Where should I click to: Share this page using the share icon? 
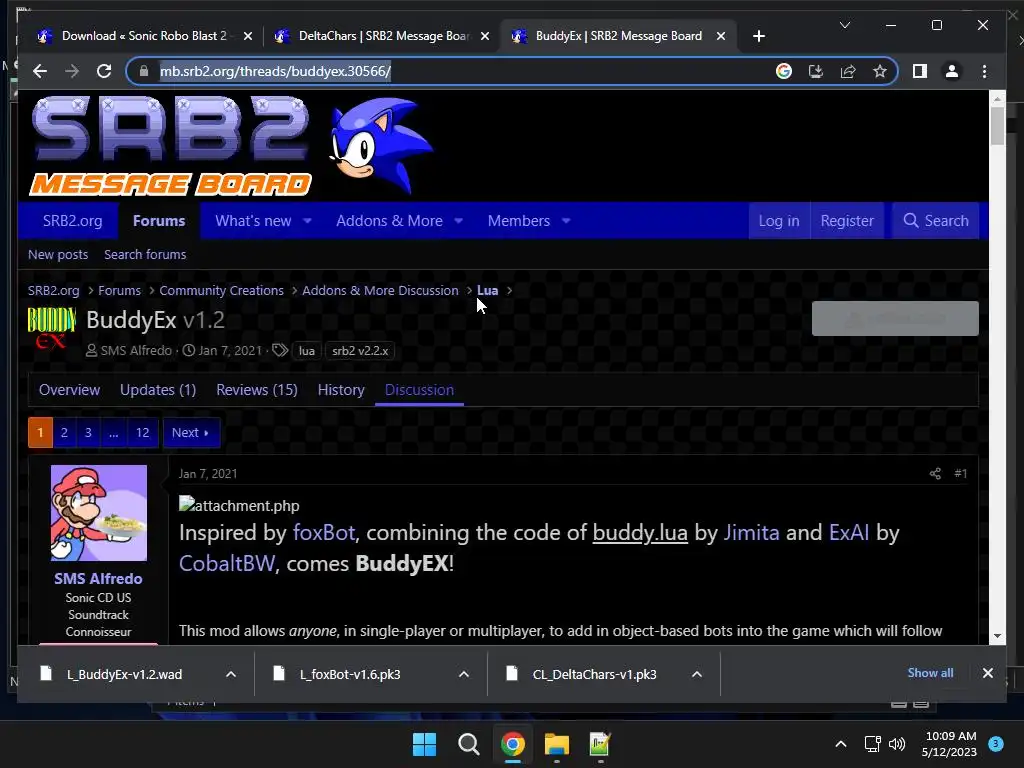point(848,71)
